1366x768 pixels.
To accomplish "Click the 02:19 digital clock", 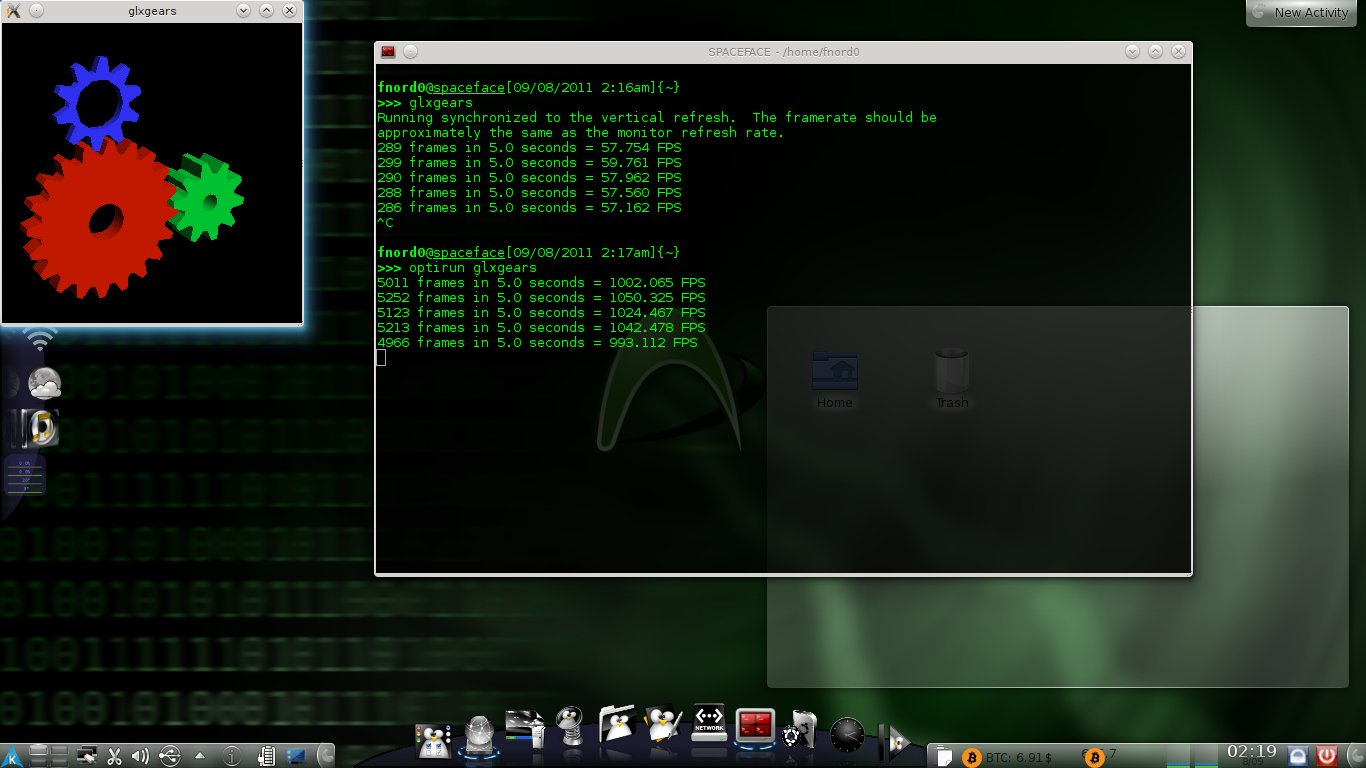I will 1251,752.
